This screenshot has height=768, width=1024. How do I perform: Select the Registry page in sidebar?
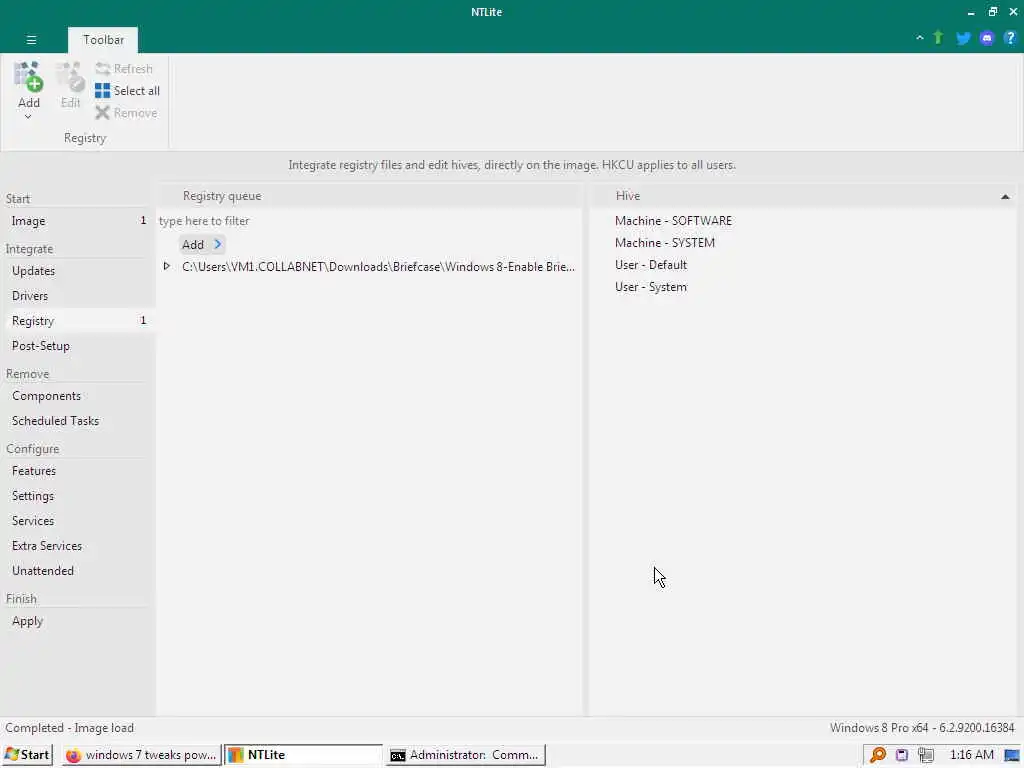point(78,321)
